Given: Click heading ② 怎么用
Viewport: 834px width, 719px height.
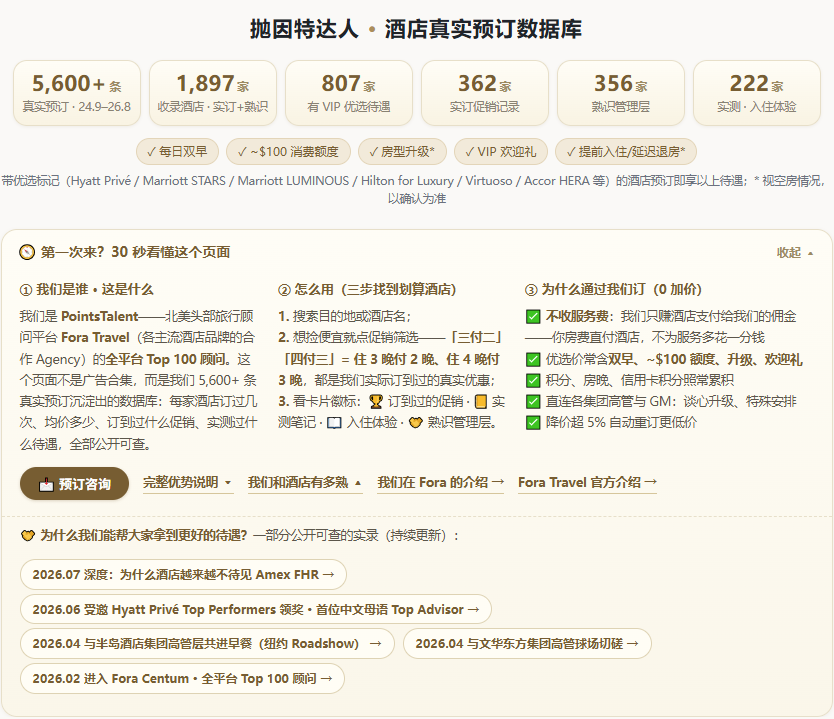Looking at the screenshot, I should click(x=367, y=290).
